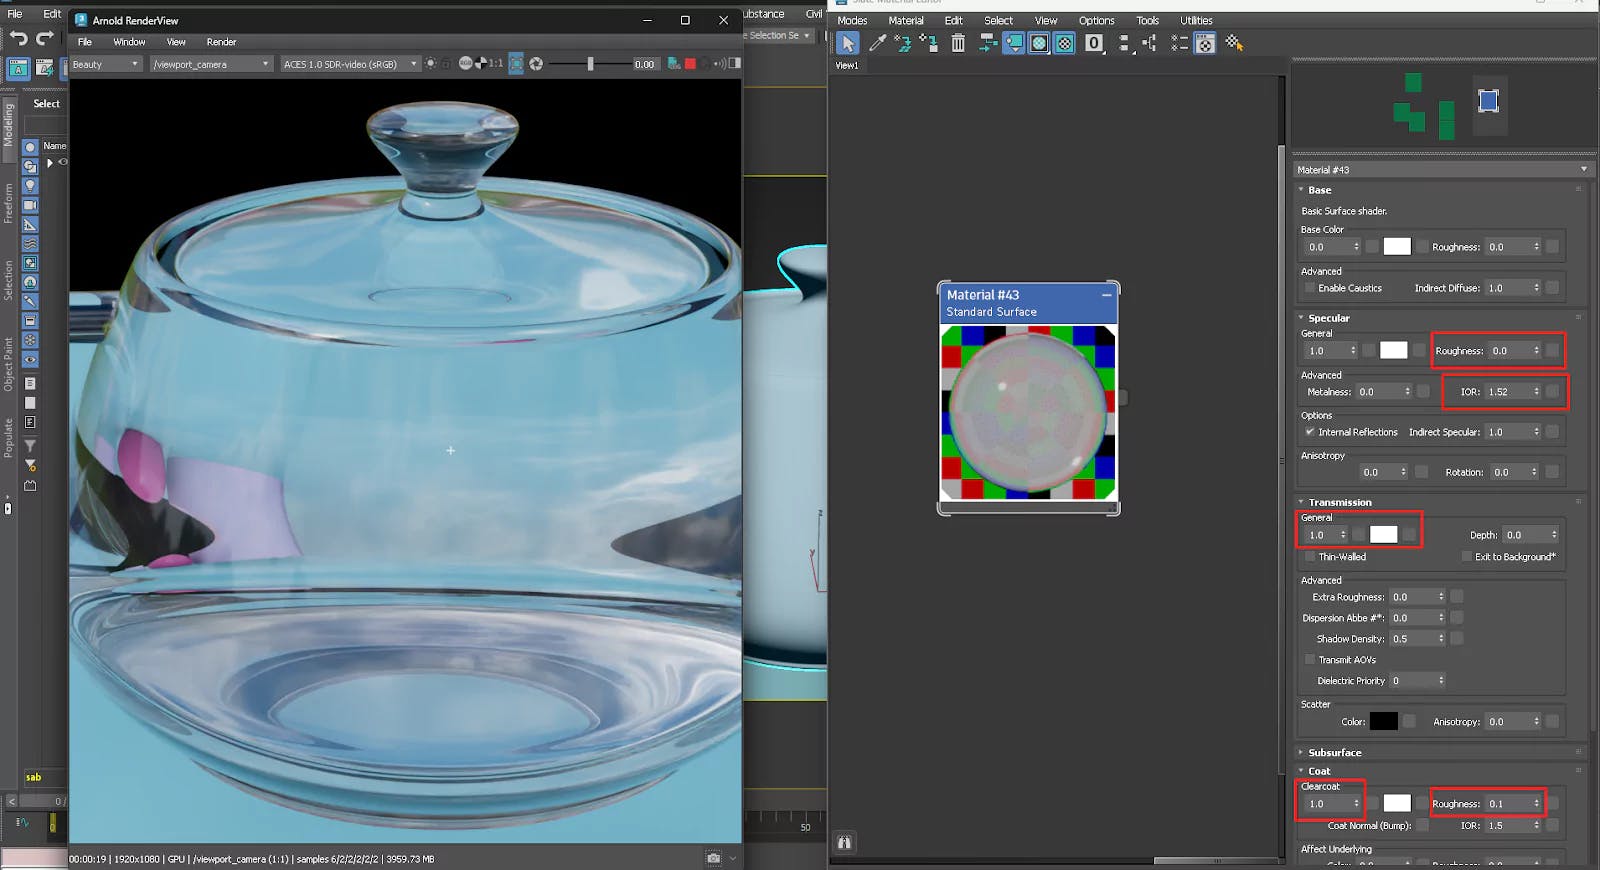Viewport: 1600px width, 870px height.
Task: Click the Scatter Color black swatch
Action: tap(1383, 721)
